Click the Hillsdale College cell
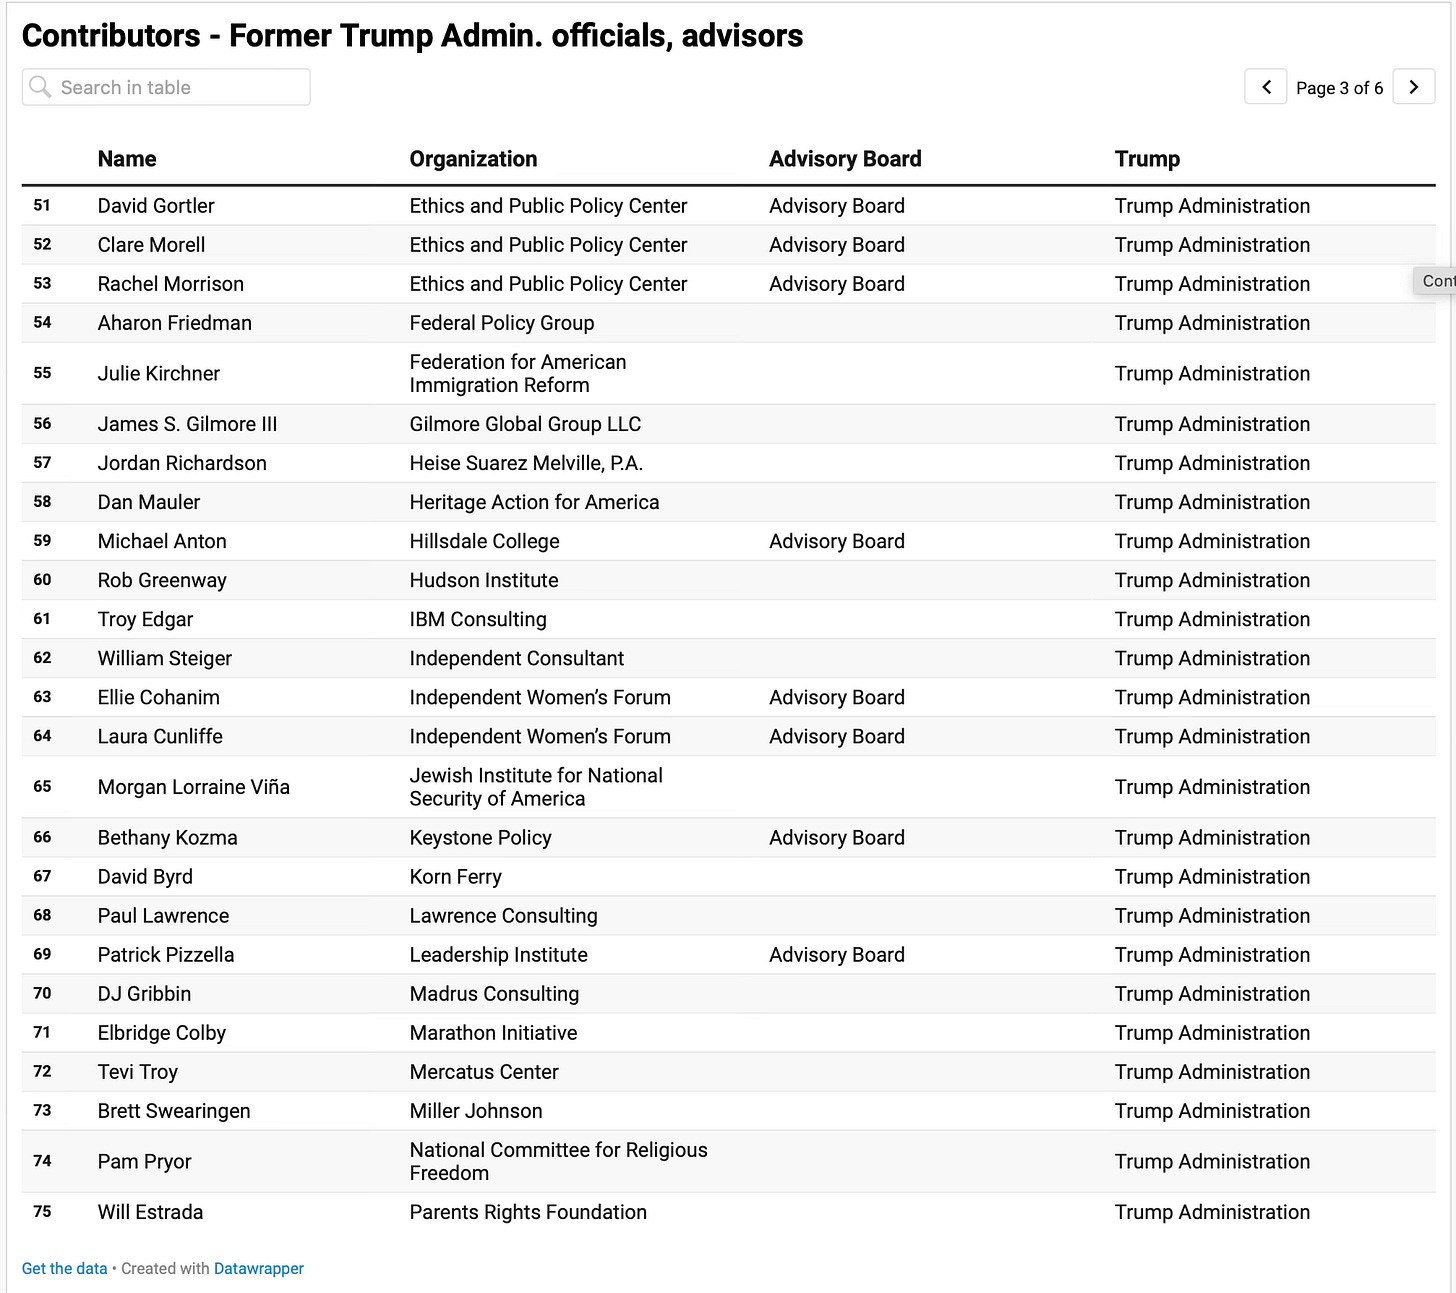Image resolution: width=1456 pixels, height=1293 pixels. tap(484, 541)
